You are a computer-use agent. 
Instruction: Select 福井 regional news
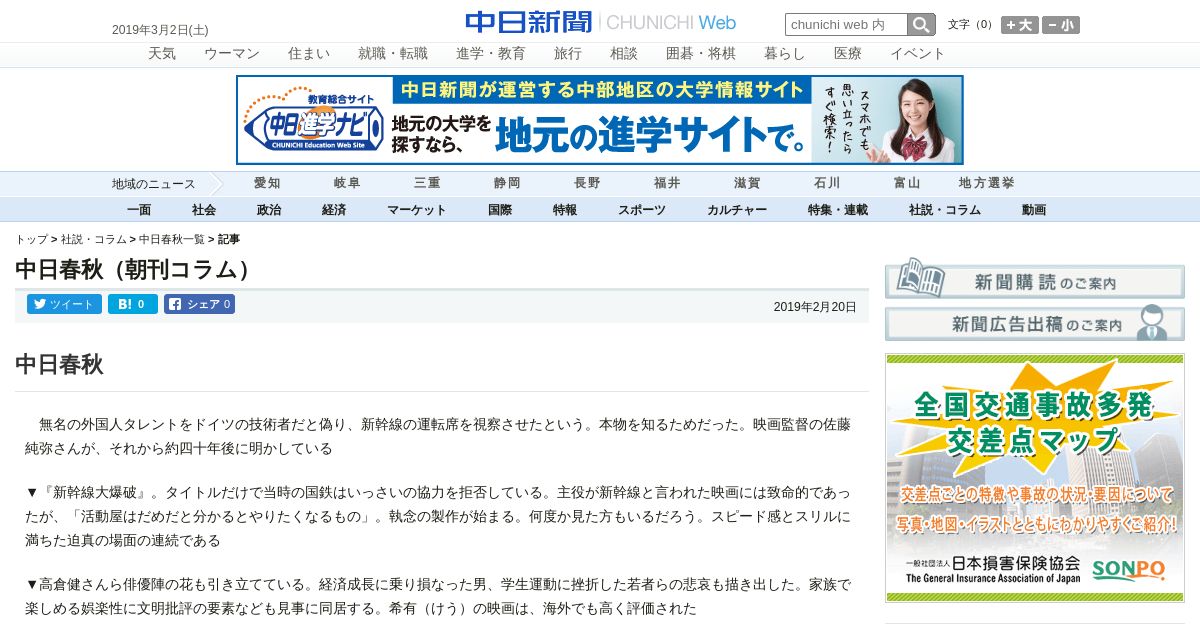[x=667, y=183]
